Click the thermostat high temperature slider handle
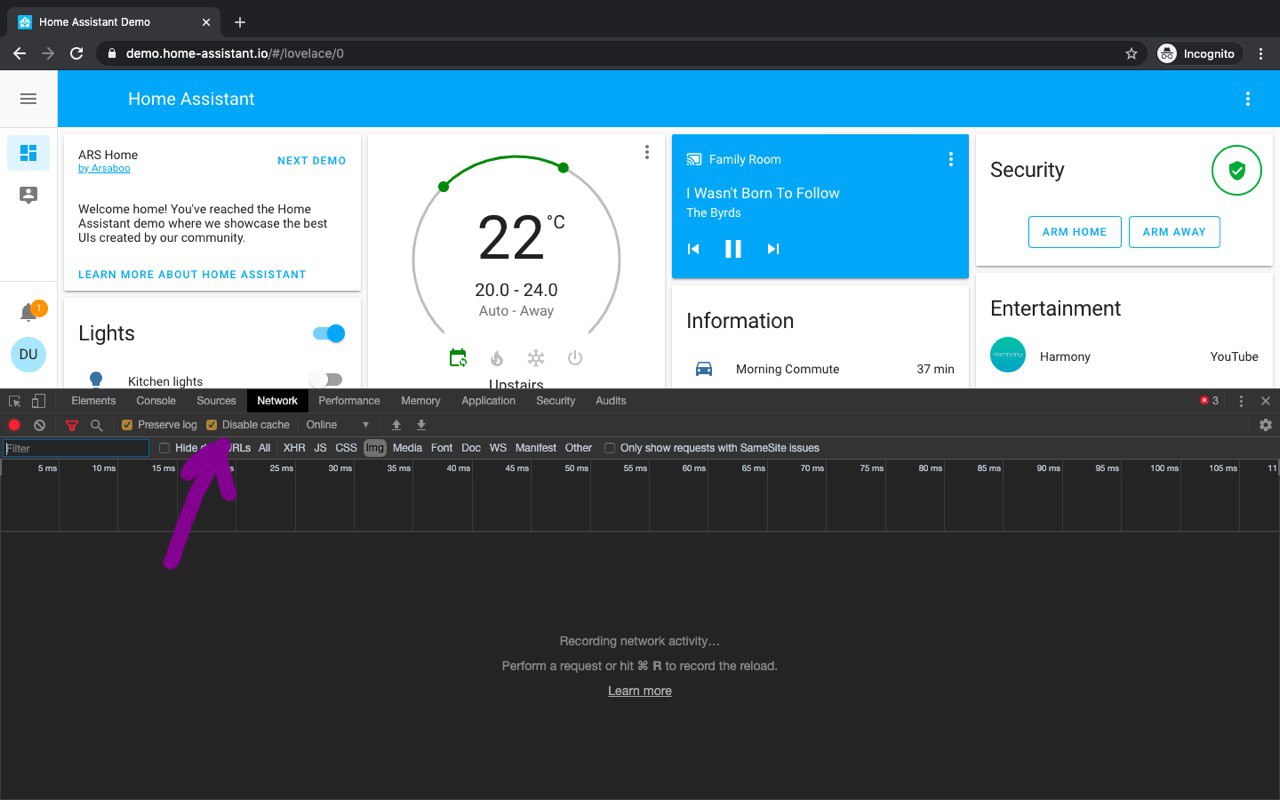Screen dimensions: 1280x800 (x=563, y=167)
